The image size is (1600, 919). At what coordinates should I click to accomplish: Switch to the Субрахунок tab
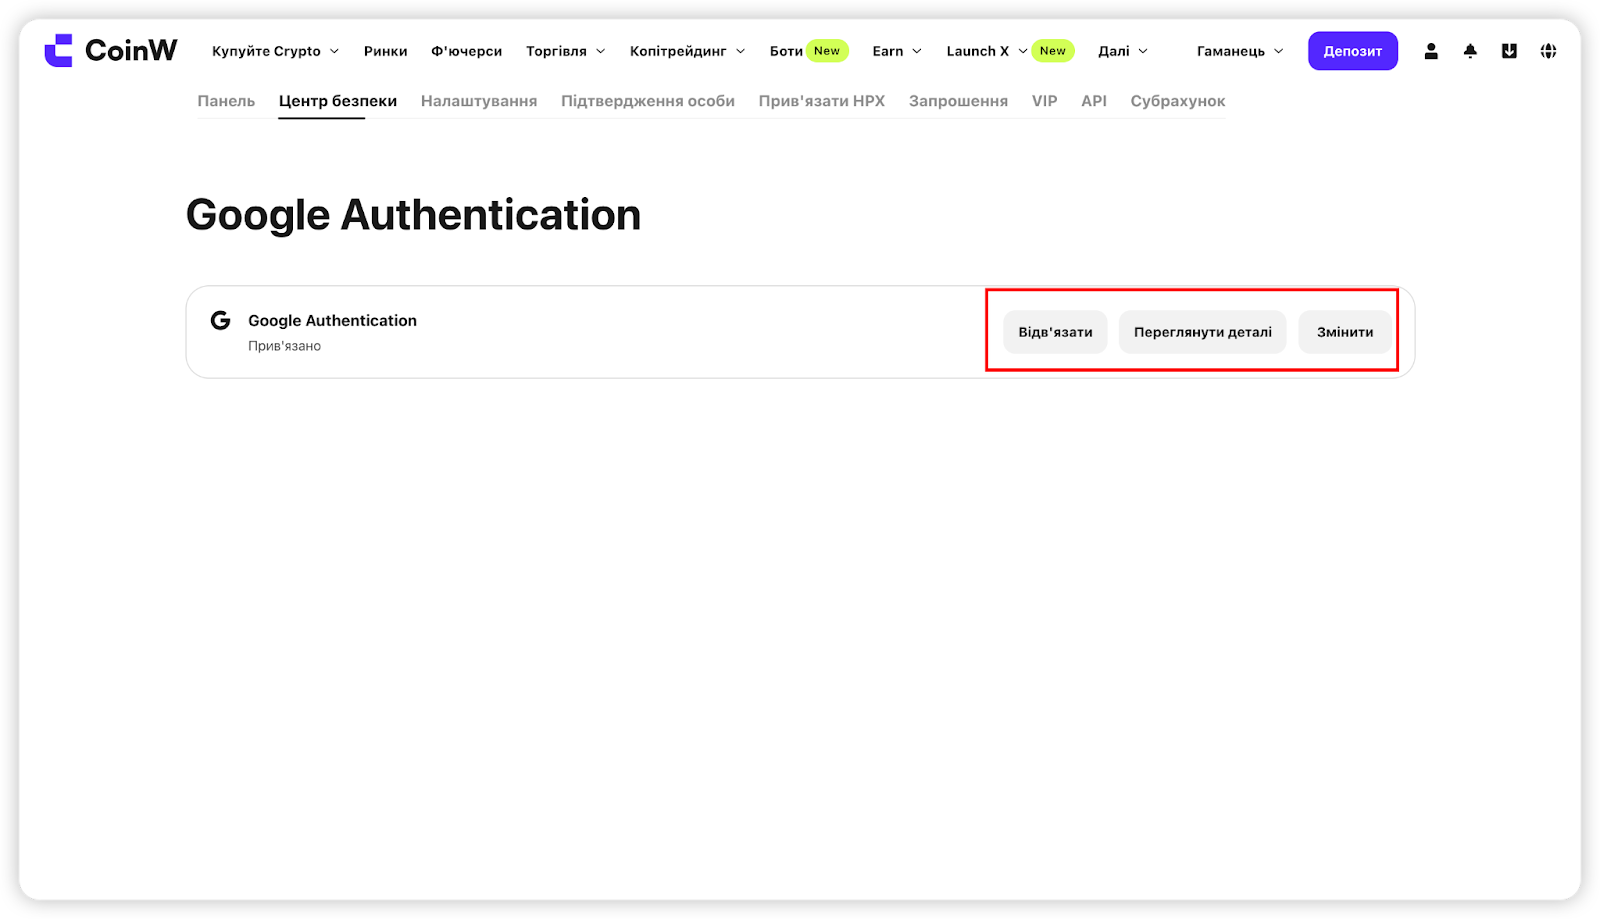(1178, 101)
